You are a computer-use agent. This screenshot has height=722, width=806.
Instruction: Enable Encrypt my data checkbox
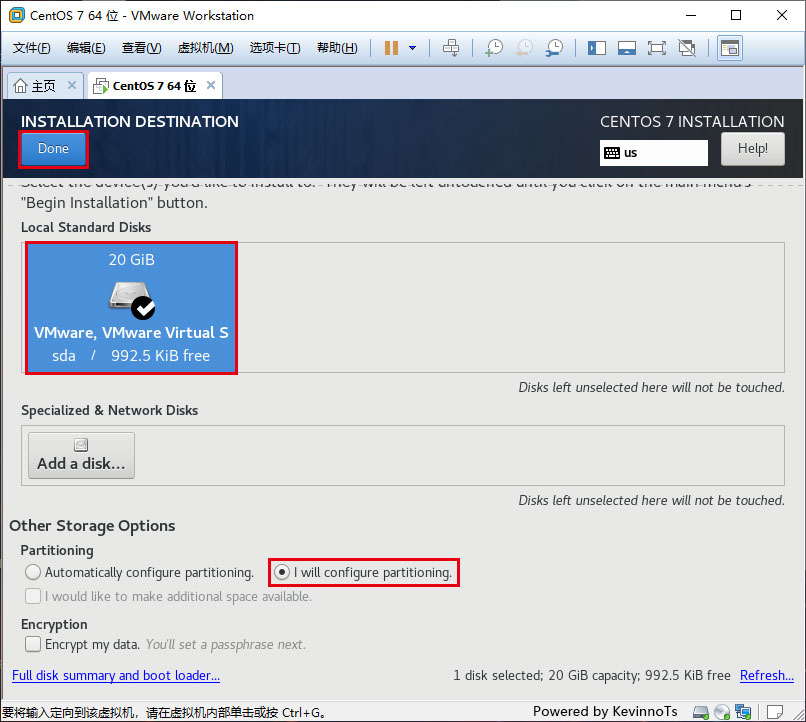pyautogui.click(x=33, y=644)
